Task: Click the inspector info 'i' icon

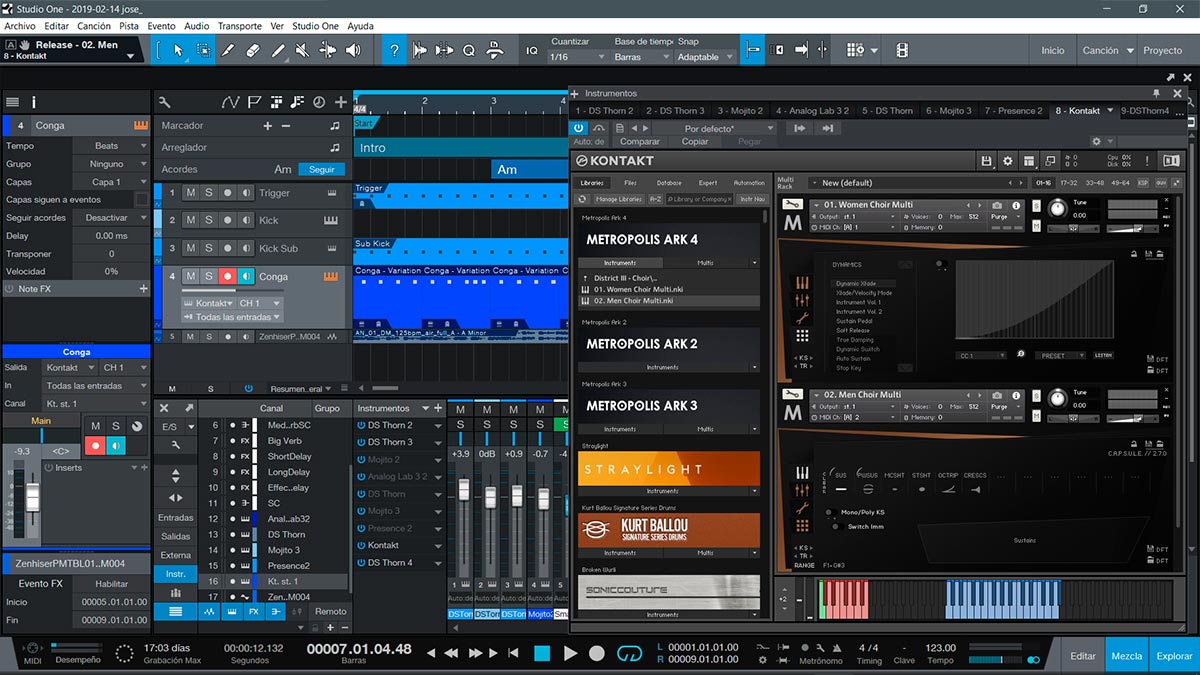Action: click(33, 102)
